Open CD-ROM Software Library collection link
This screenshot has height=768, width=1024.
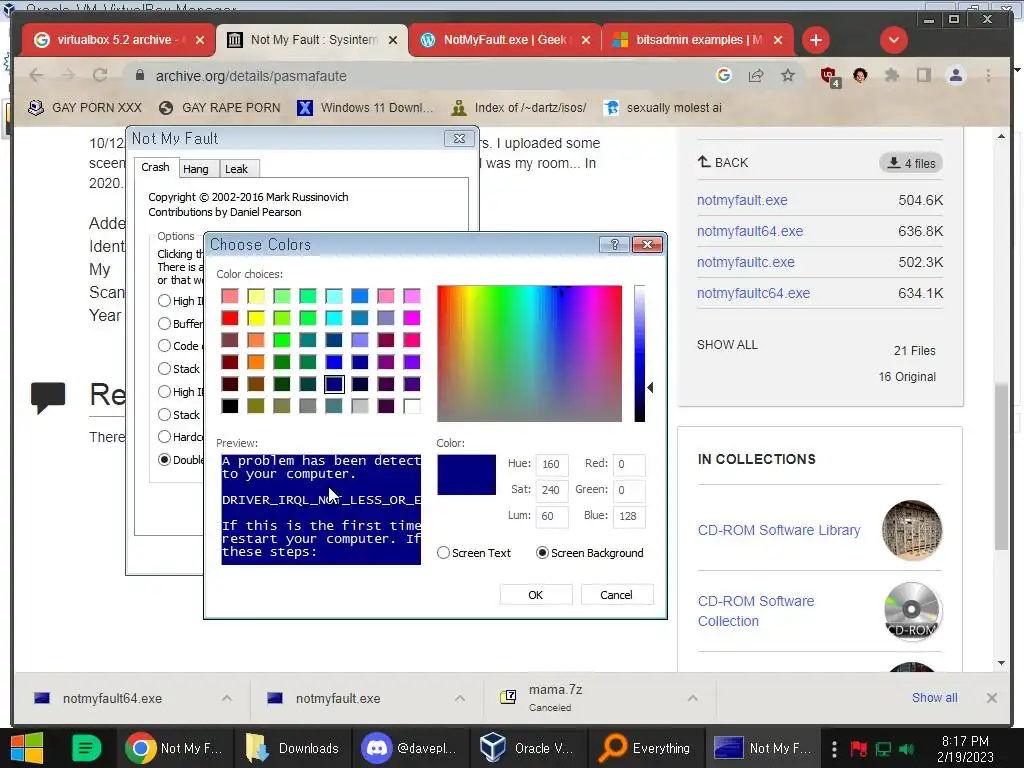779,530
